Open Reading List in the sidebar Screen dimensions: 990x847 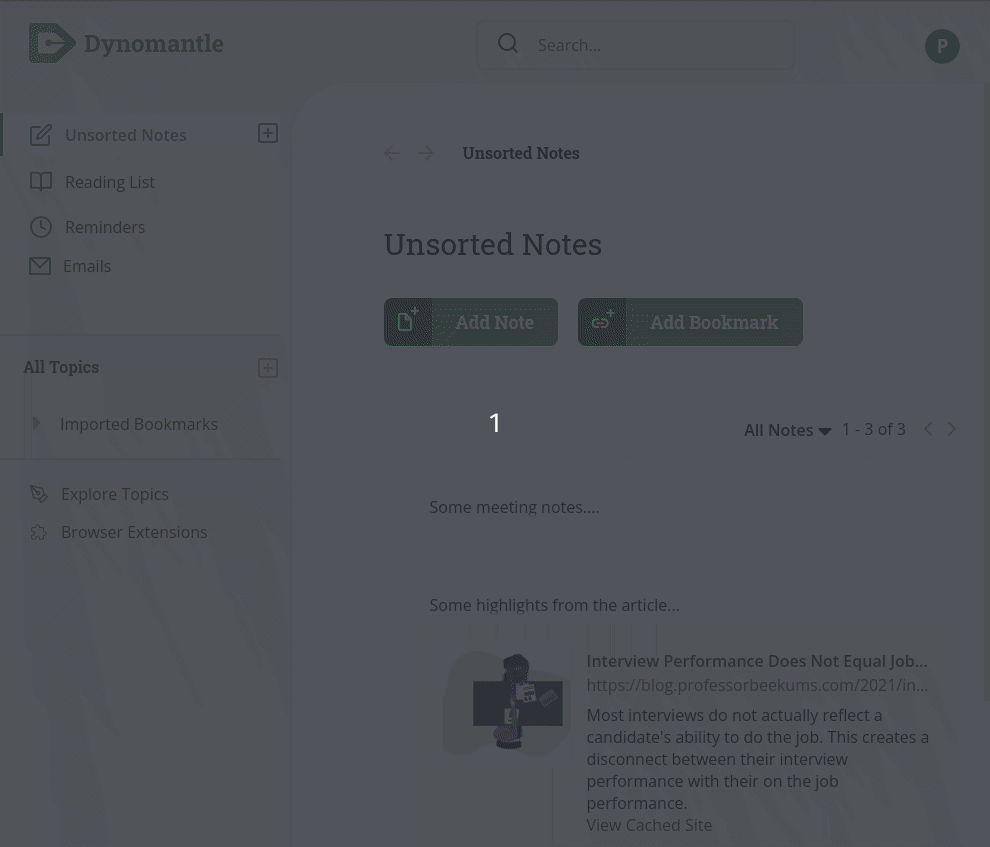click(x=110, y=182)
